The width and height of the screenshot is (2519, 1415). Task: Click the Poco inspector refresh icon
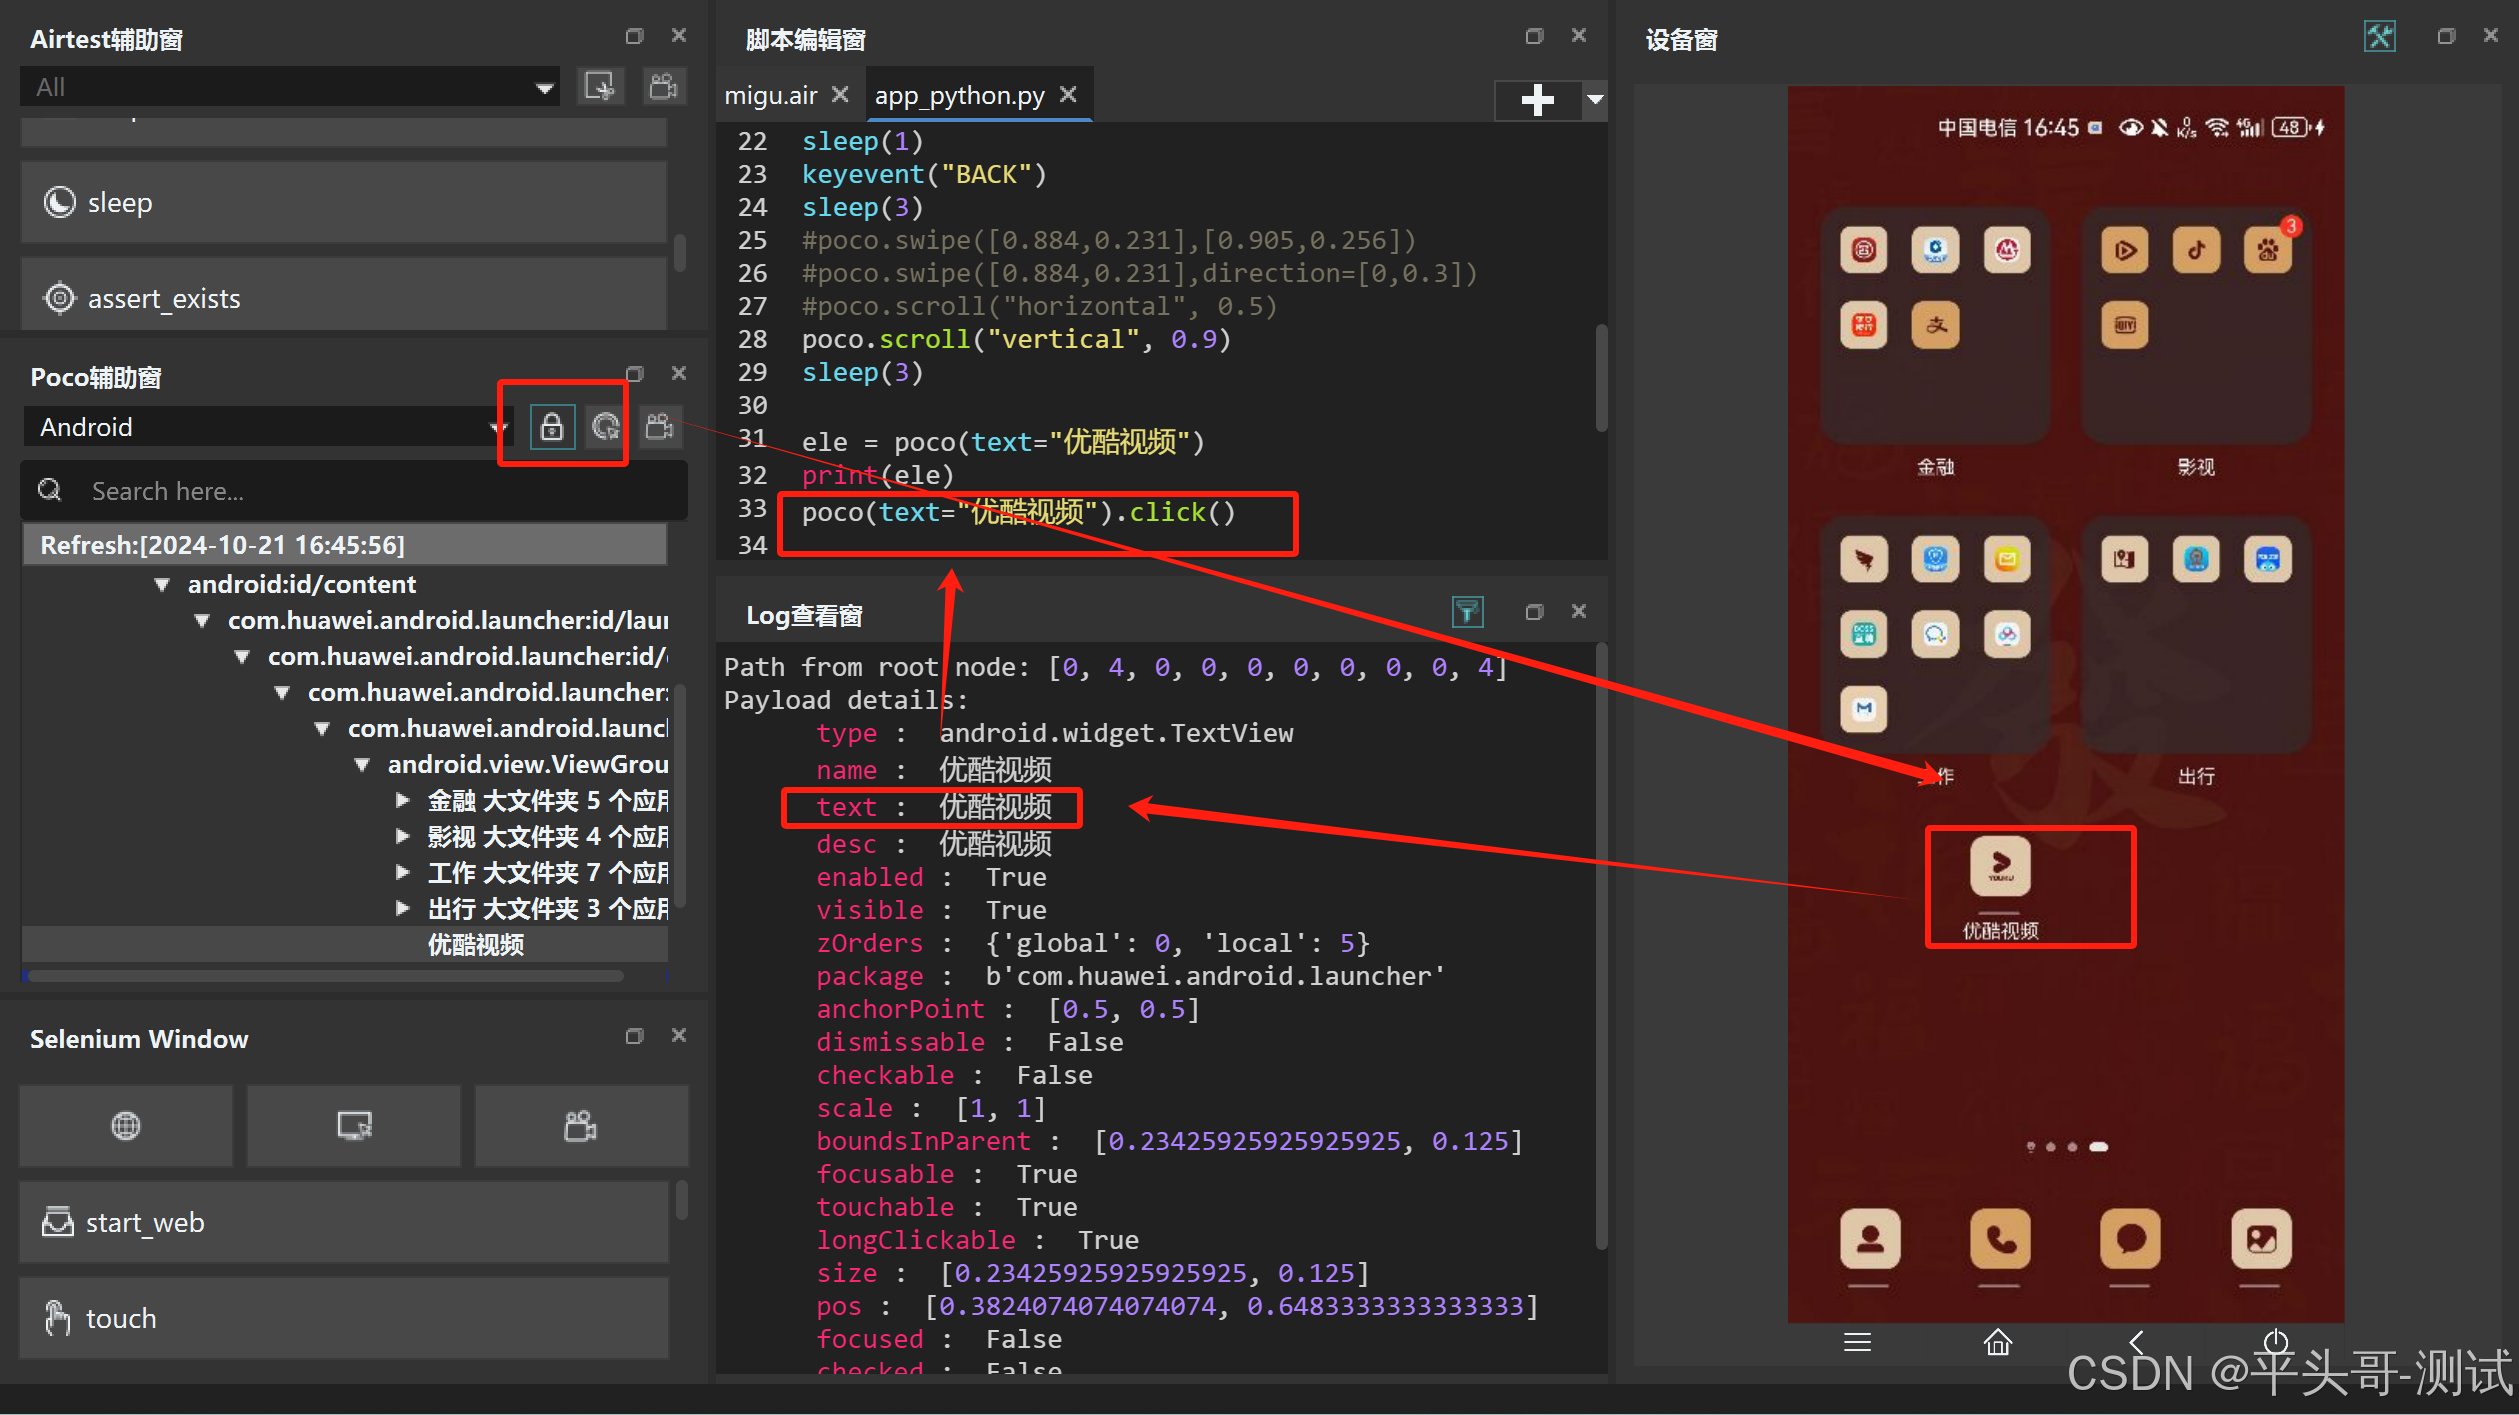click(605, 428)
